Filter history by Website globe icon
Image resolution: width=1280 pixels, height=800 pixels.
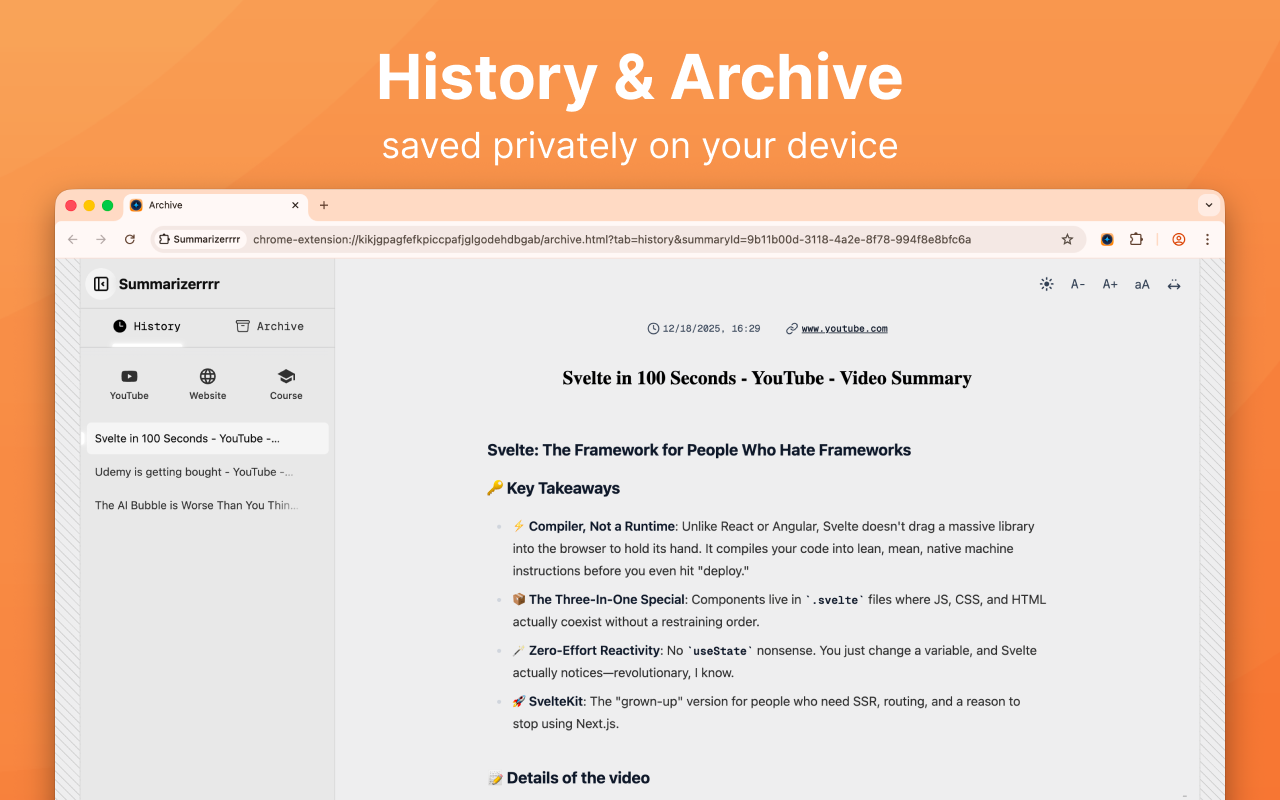pyautogui.click(x=208, y=384)
